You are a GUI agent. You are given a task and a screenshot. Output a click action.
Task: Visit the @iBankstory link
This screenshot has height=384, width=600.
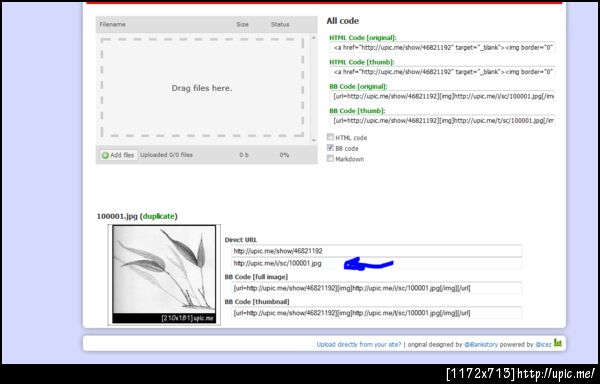coord(481,345)
